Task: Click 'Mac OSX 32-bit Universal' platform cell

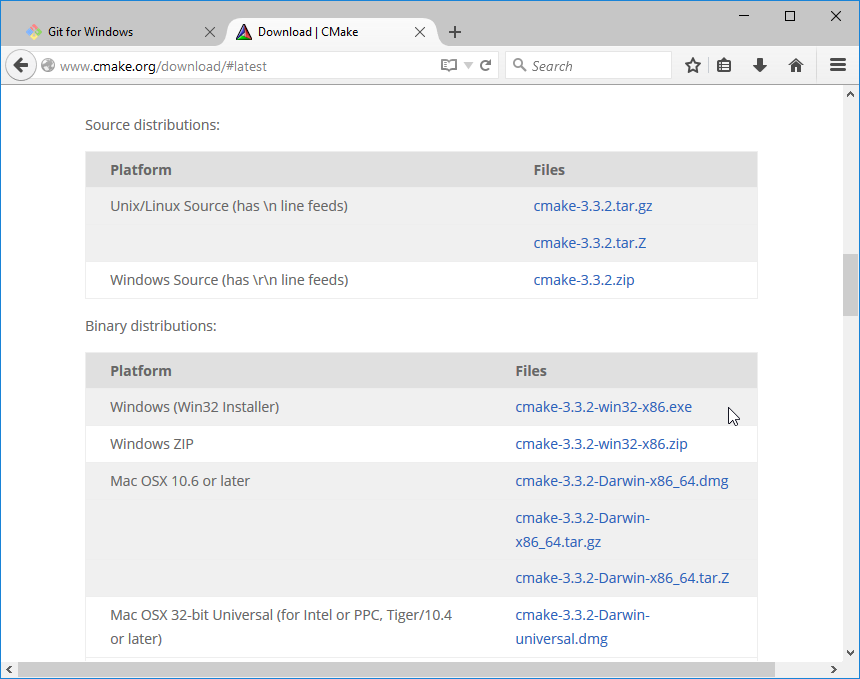Action: click(281, 627)
